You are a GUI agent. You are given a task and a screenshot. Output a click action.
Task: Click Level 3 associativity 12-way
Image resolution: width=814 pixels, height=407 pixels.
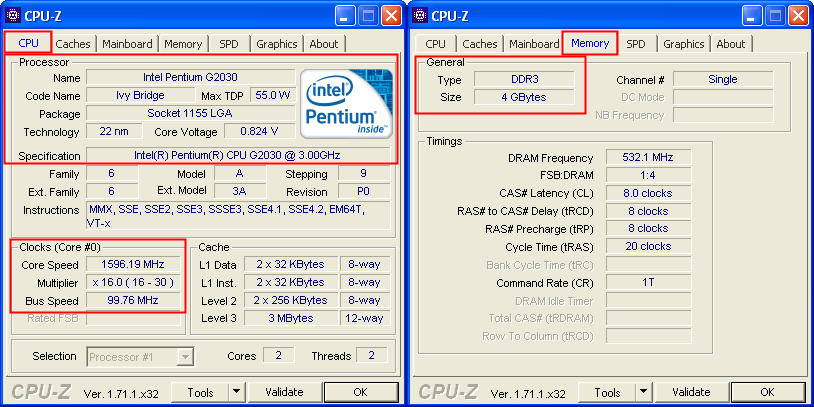[x=364, y=318]
